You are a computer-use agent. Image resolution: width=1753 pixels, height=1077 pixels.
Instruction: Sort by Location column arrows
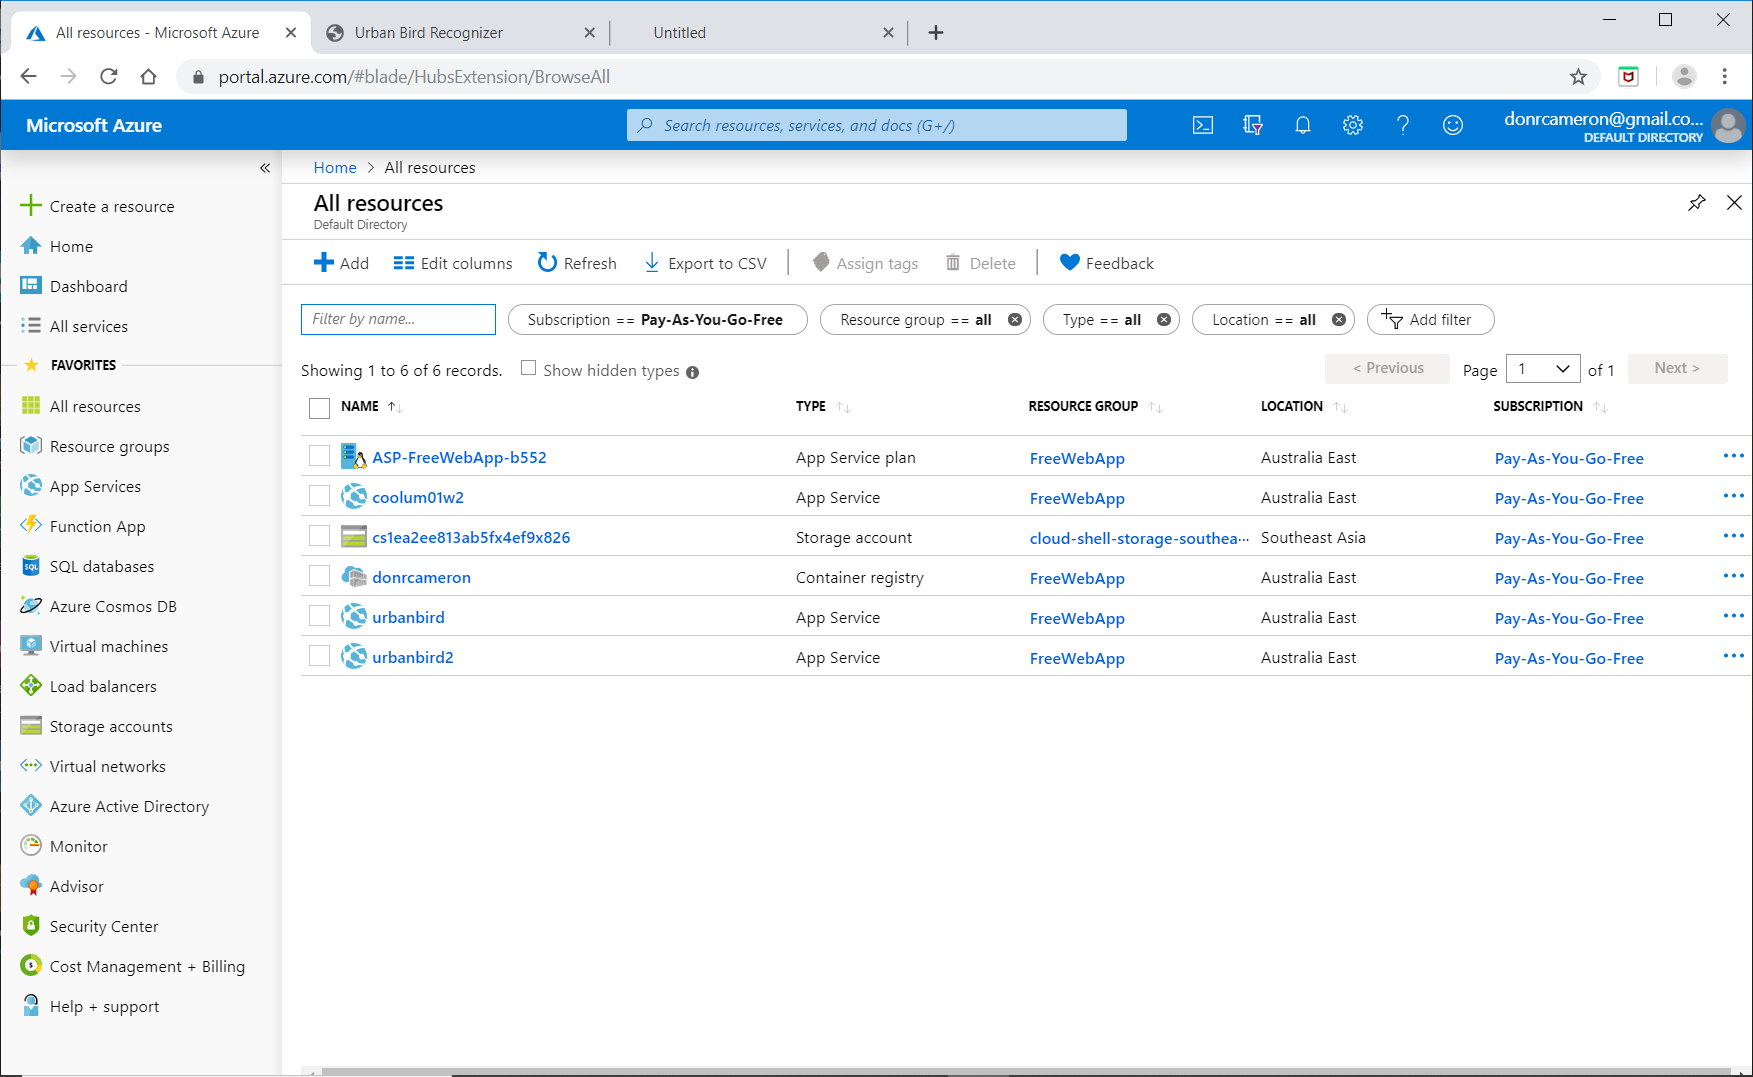[x=1341, y=407]
